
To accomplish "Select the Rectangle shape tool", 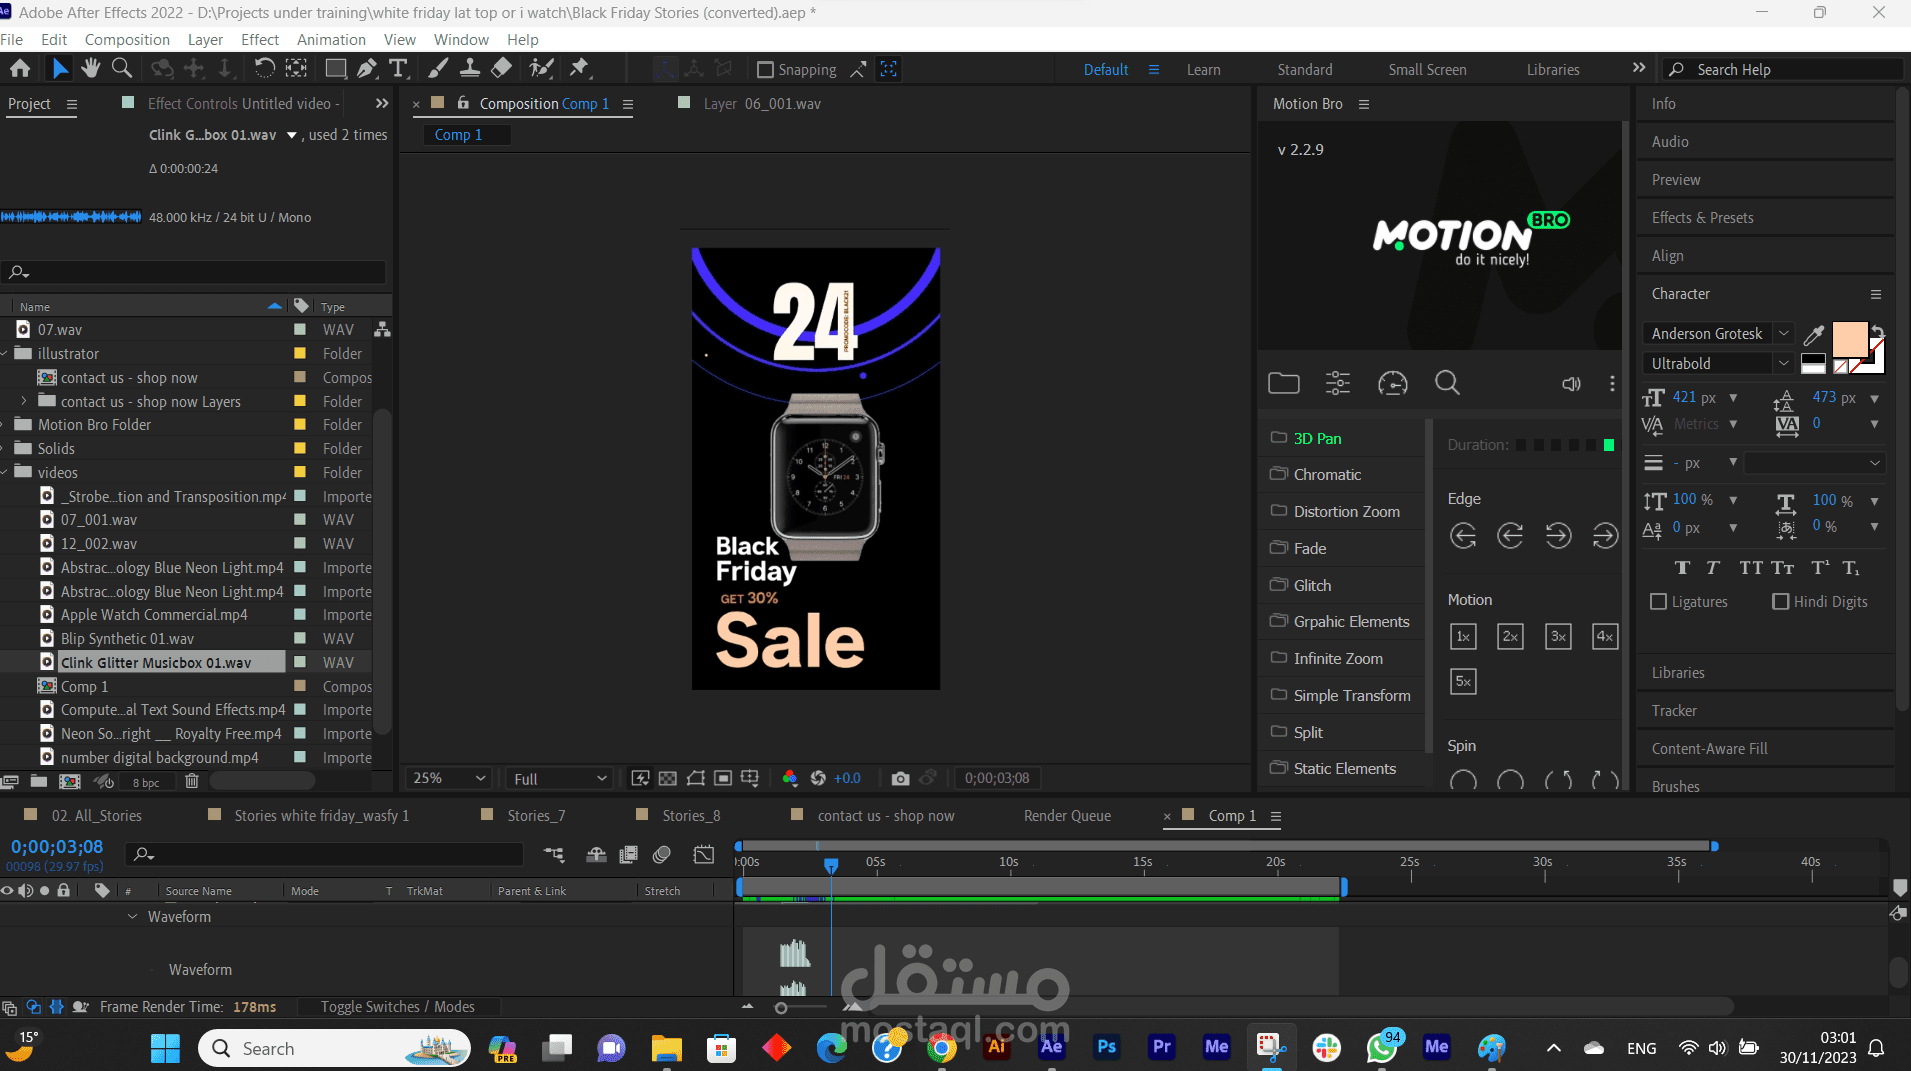I will 336,68.
